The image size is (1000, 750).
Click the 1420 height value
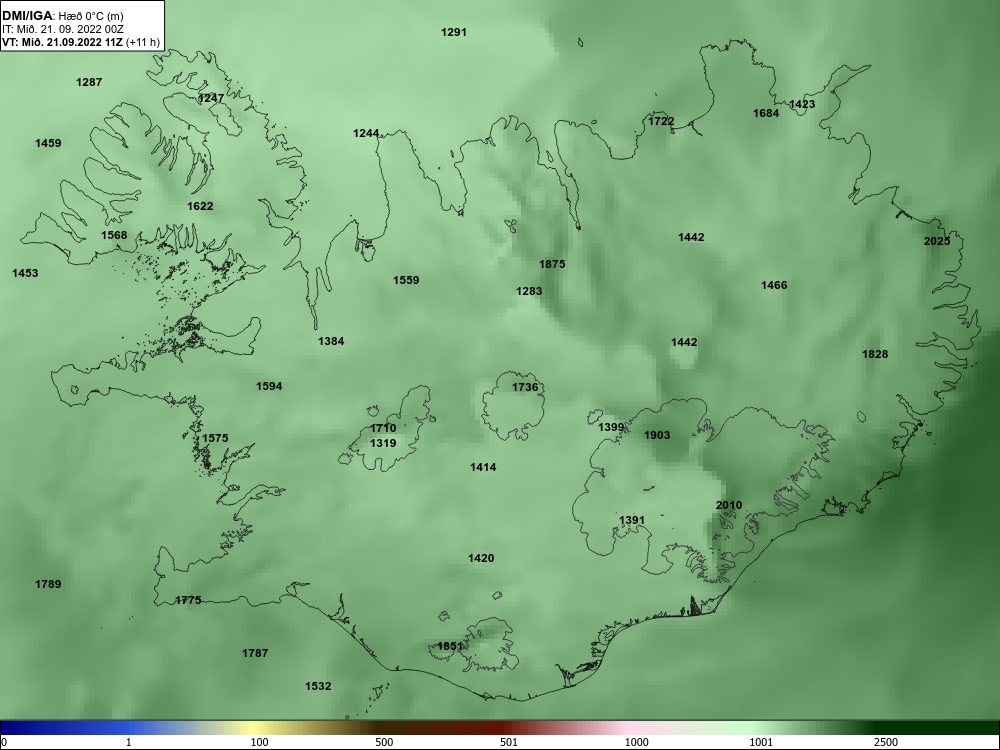[481, 558]
